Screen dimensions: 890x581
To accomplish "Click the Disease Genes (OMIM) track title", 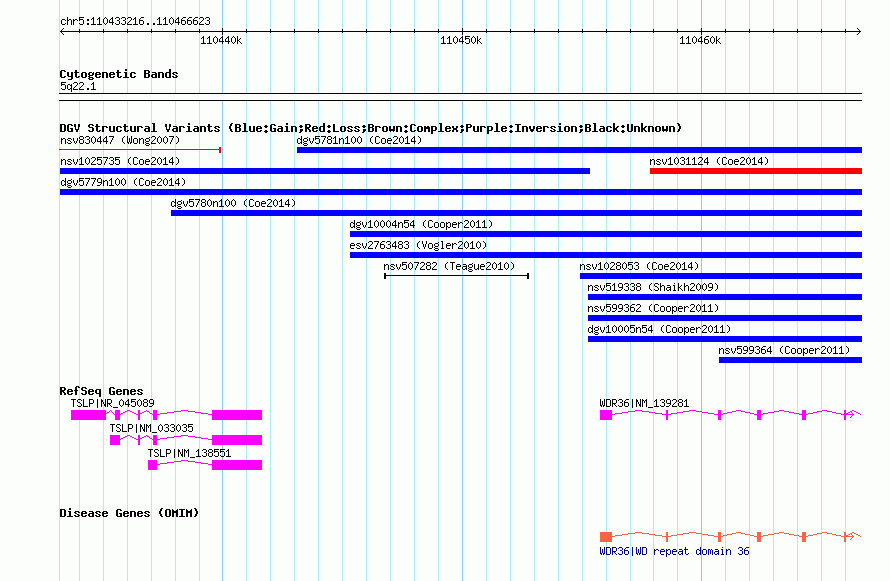I will pos(129,513).
